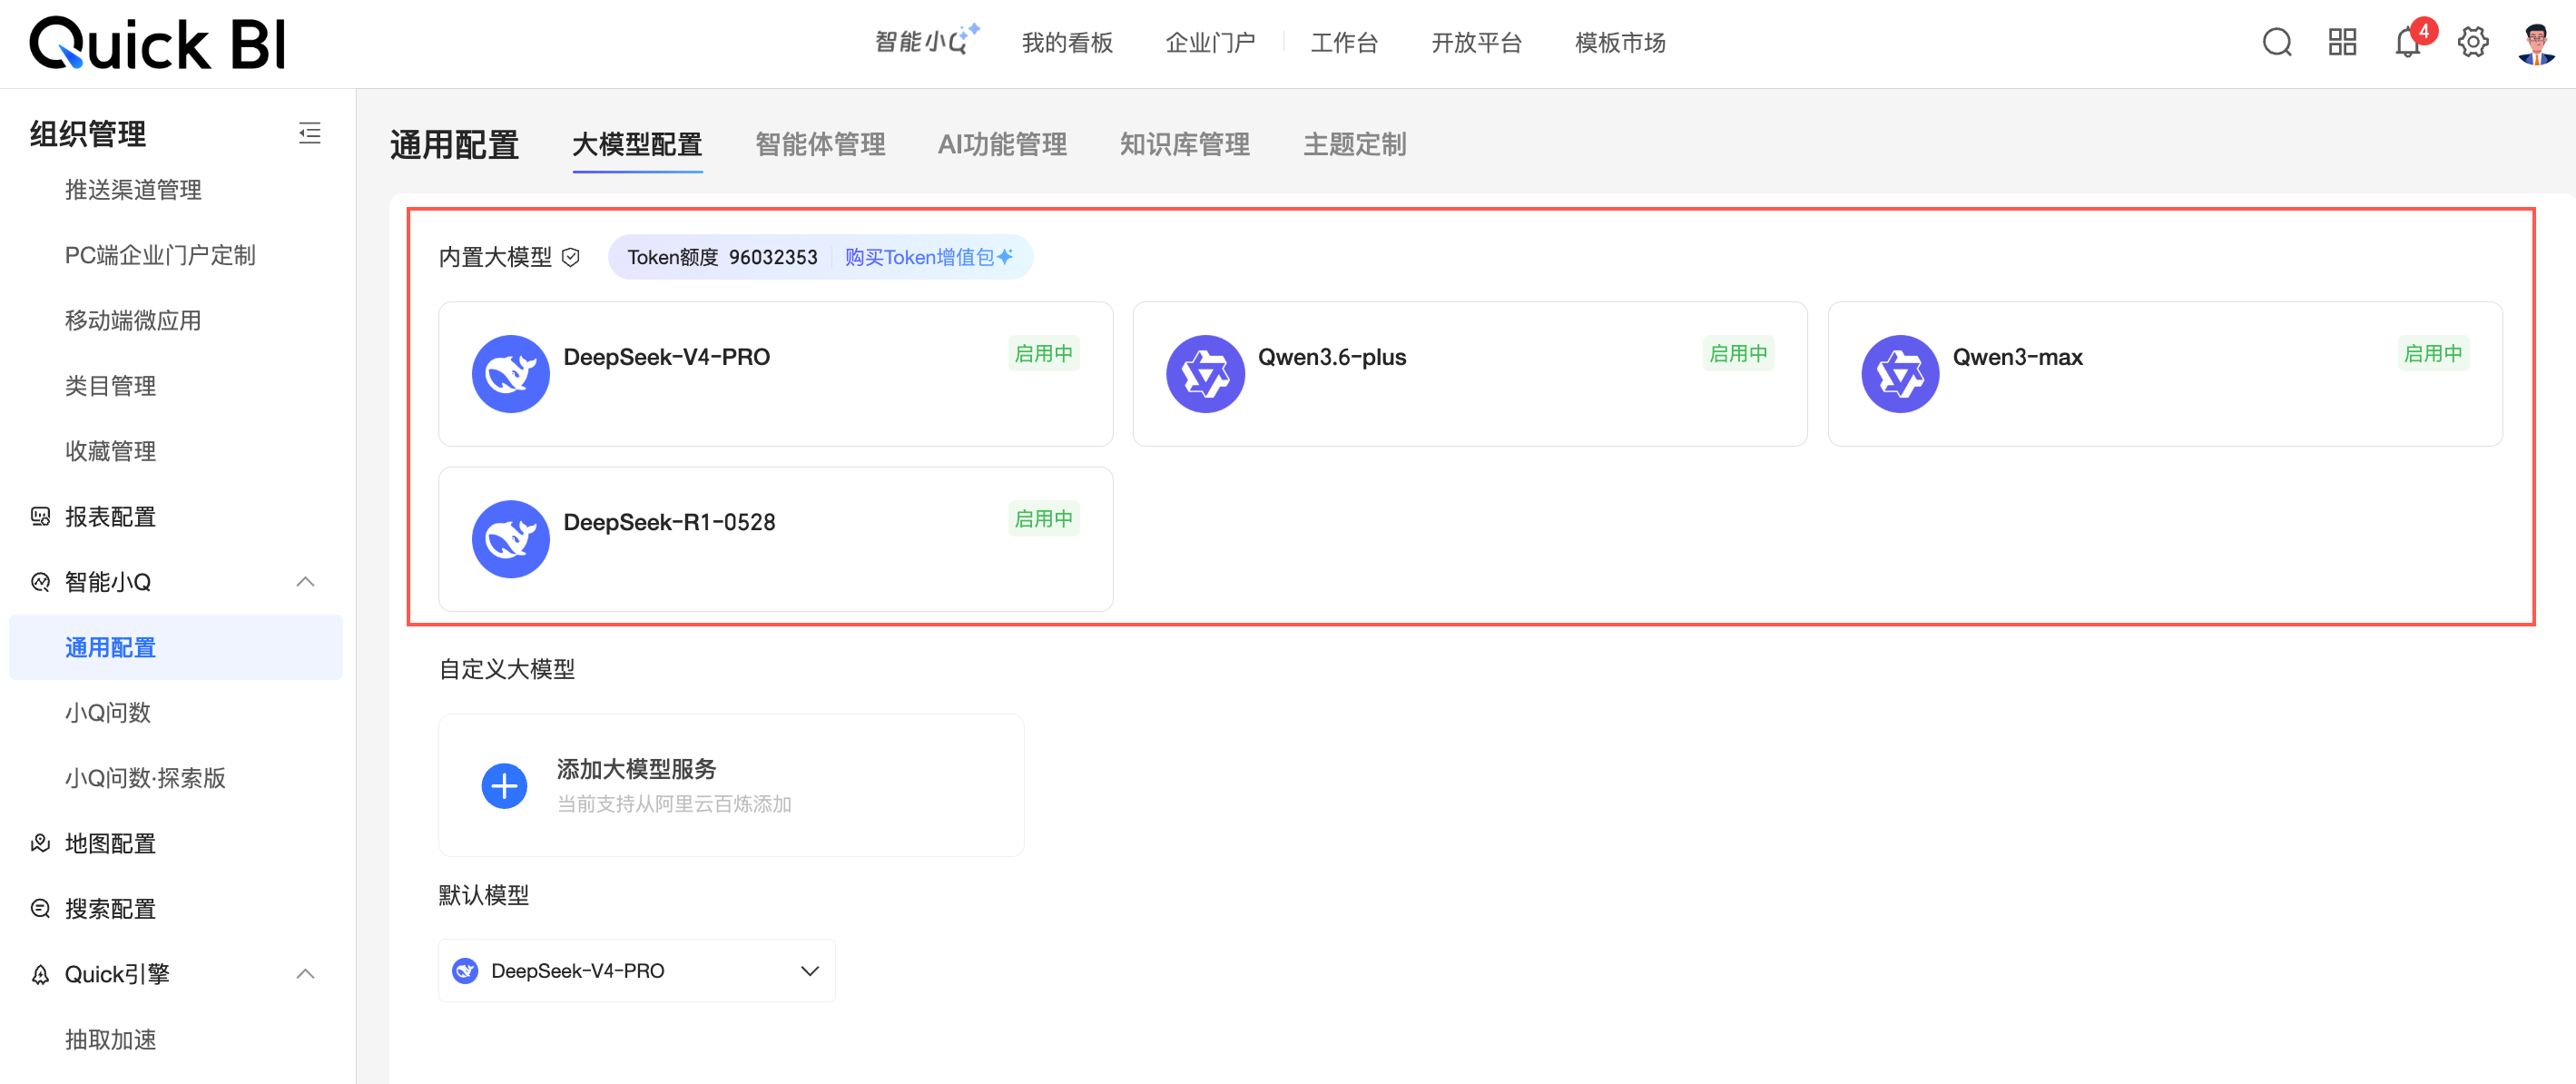Click the 购买Token增值包 link
Screen dimensions: 2576x1084
(929, 257)
